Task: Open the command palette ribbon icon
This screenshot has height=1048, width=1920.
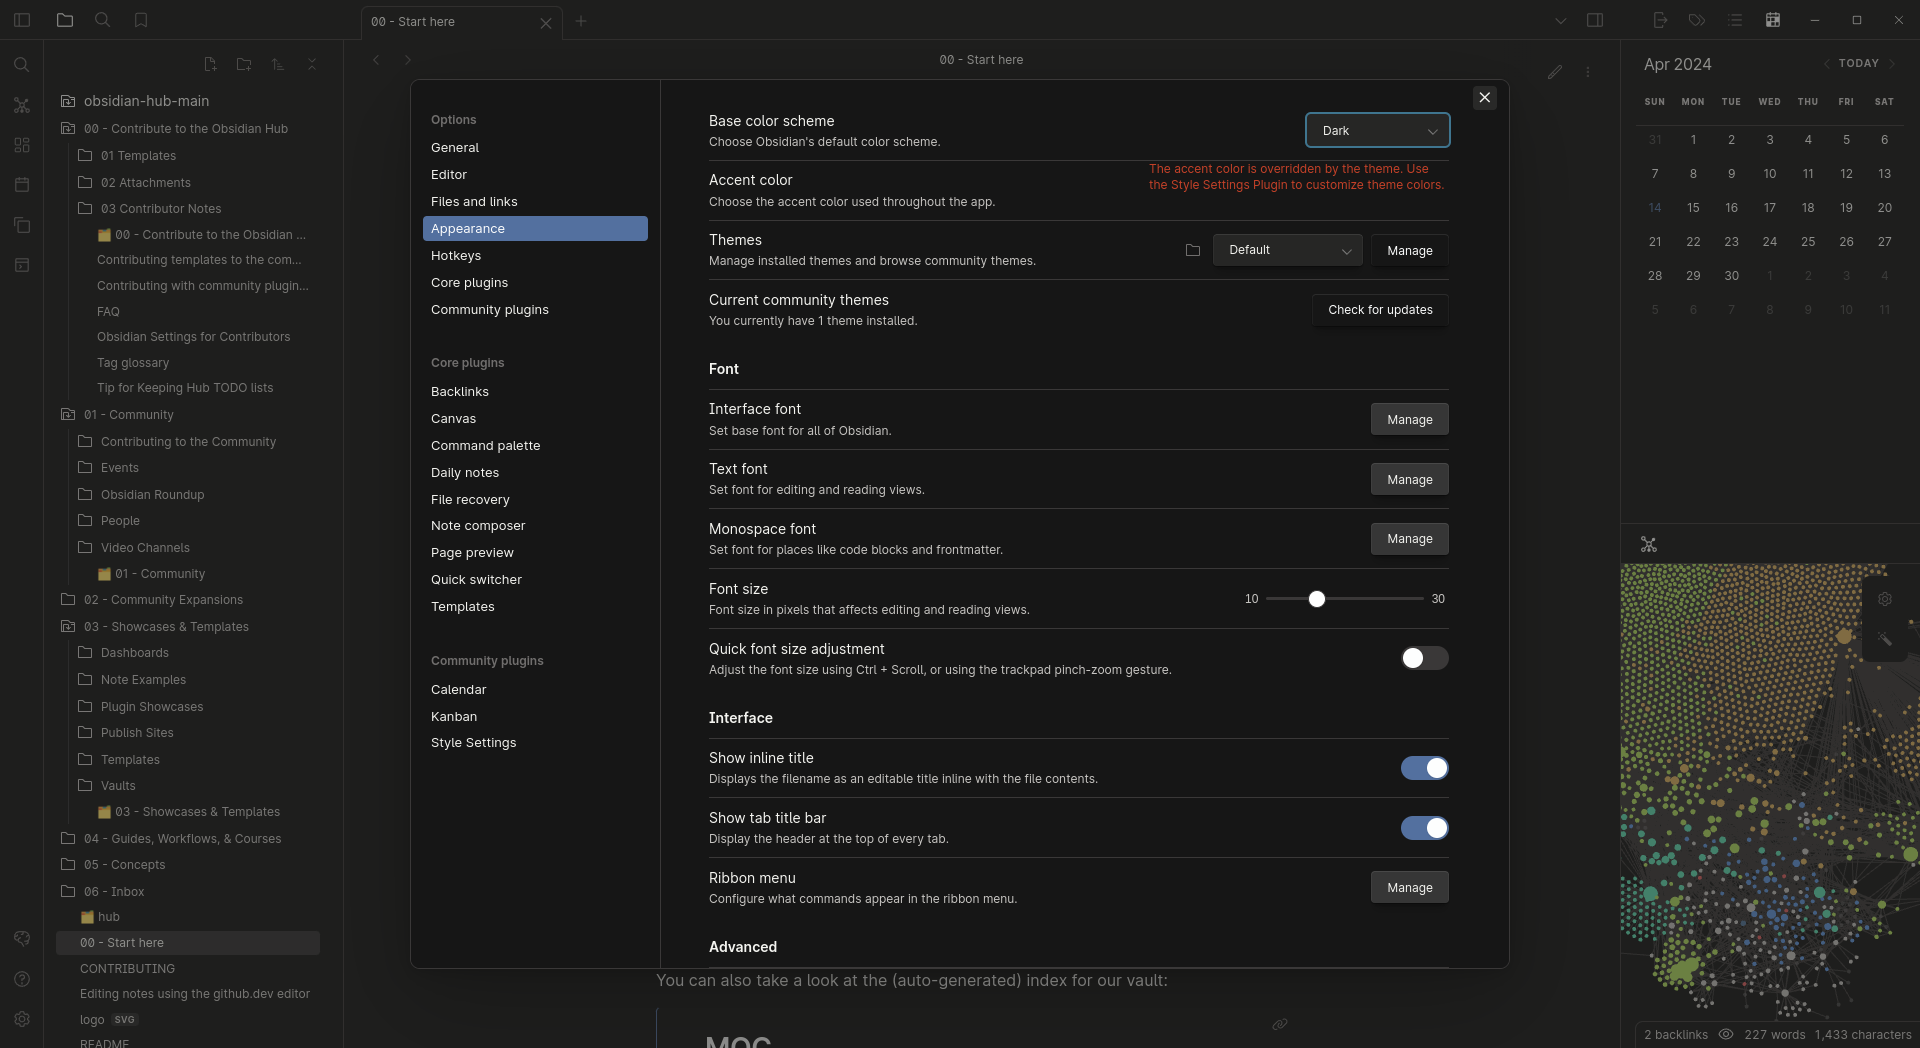Action: pyautogui.click(x=22, y=265)
